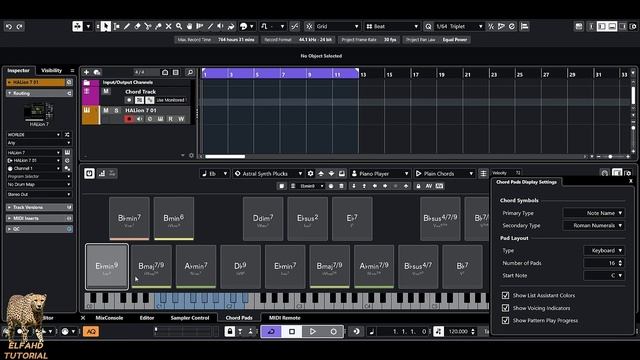Open the Grid snap type dropdown
The height and width of the screenshot is (360, 640).
[x=337, y=27]
